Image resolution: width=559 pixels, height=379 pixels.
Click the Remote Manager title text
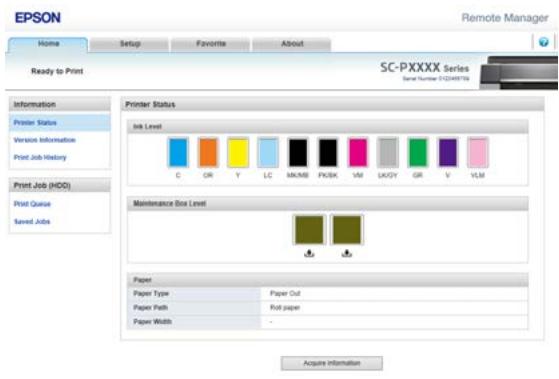(x=505, y=18)
